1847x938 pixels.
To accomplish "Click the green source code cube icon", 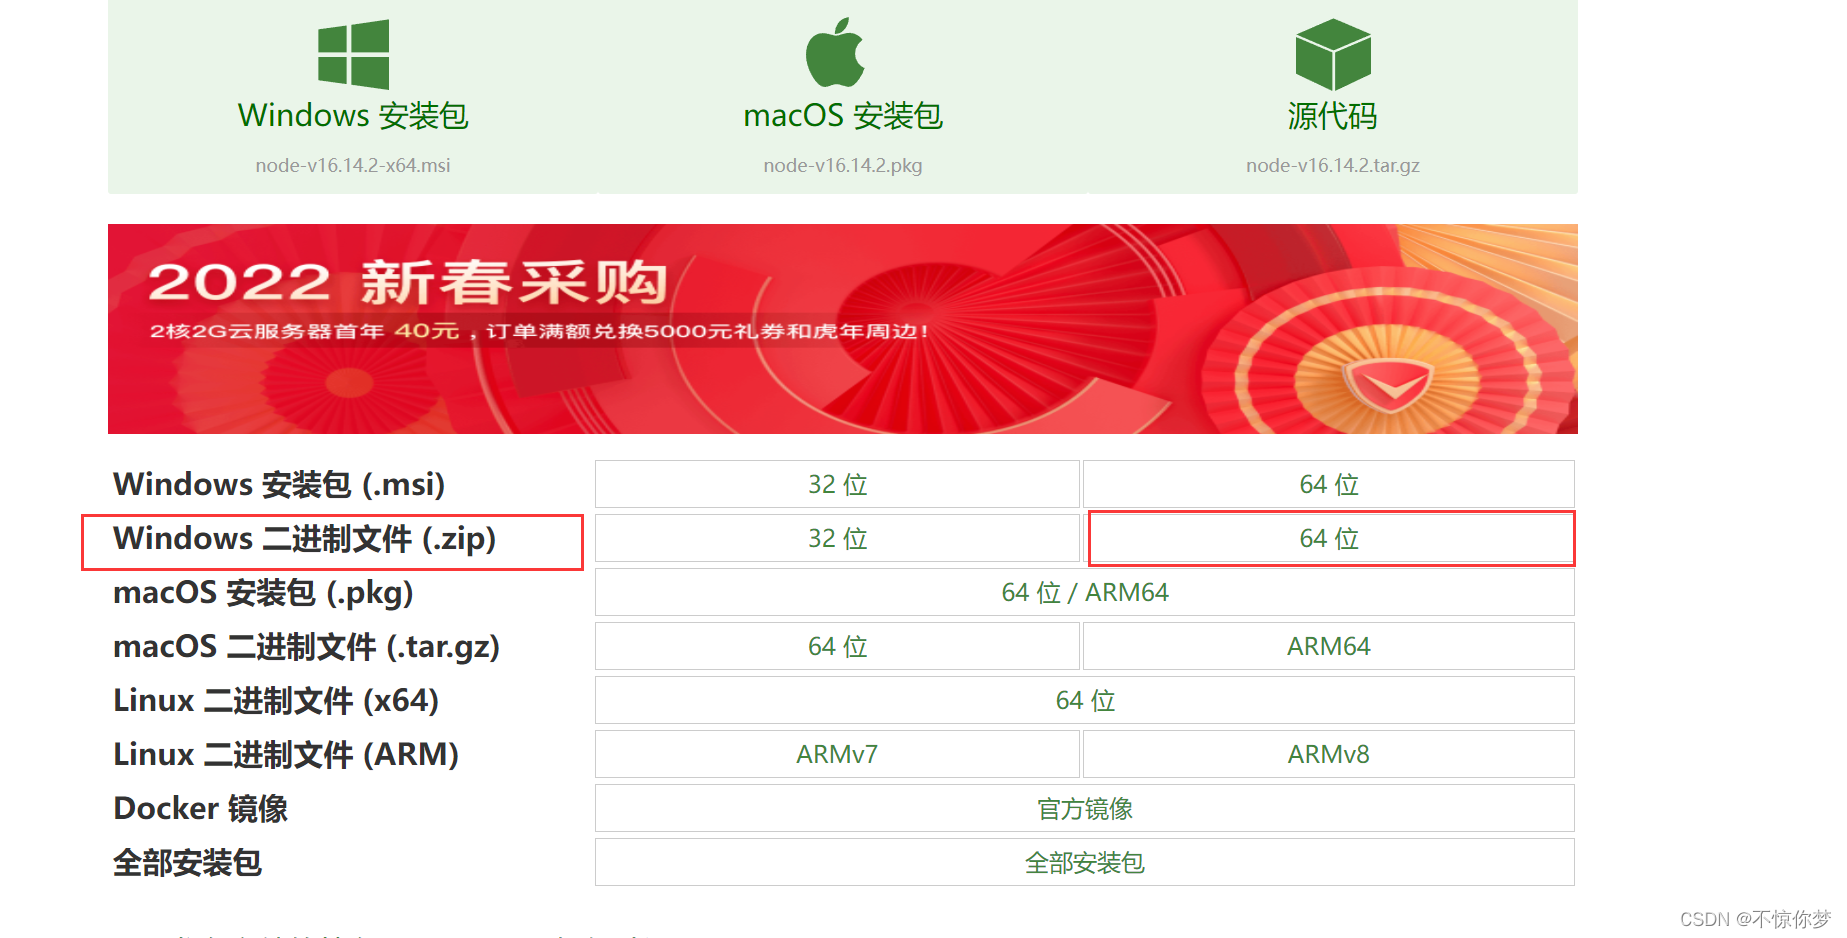I will 1333,55.
